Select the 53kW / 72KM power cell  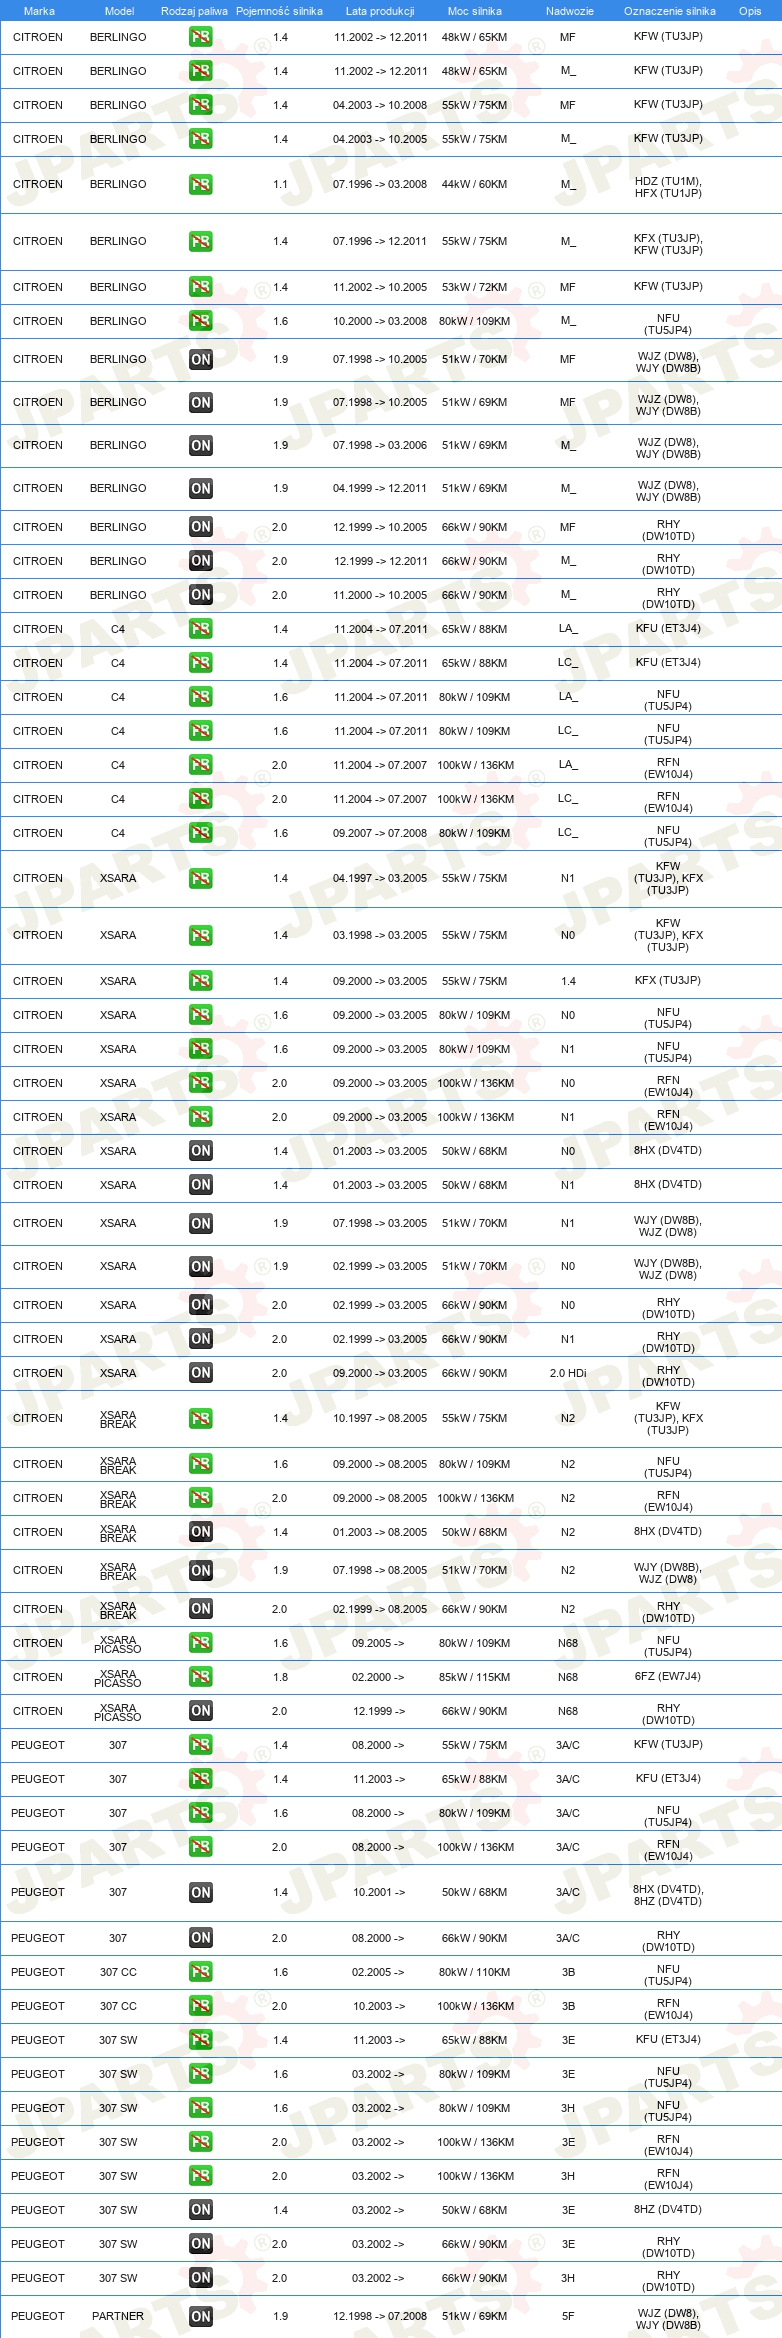pyautogui.click(x=475, y=287)
